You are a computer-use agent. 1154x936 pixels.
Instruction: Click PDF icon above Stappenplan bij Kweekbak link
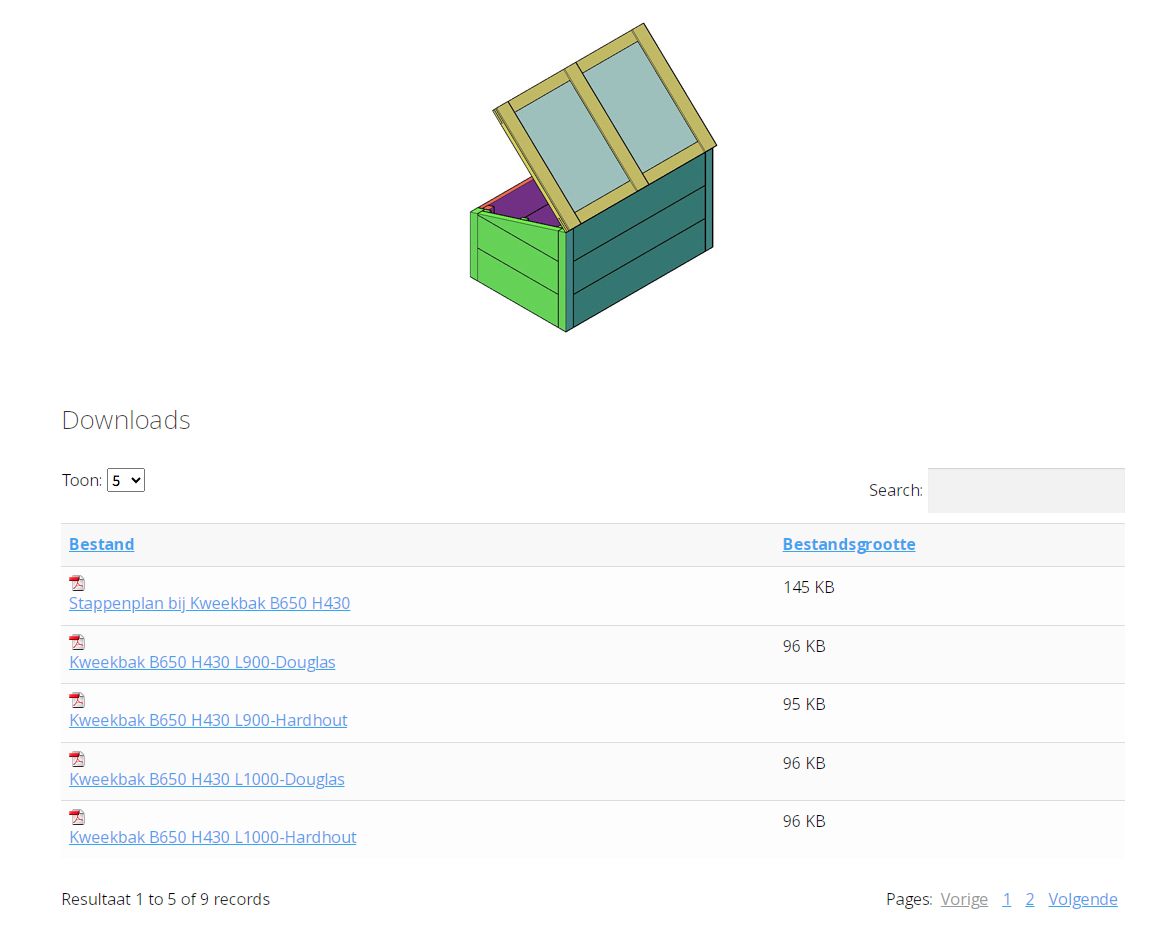coord(77,583)
